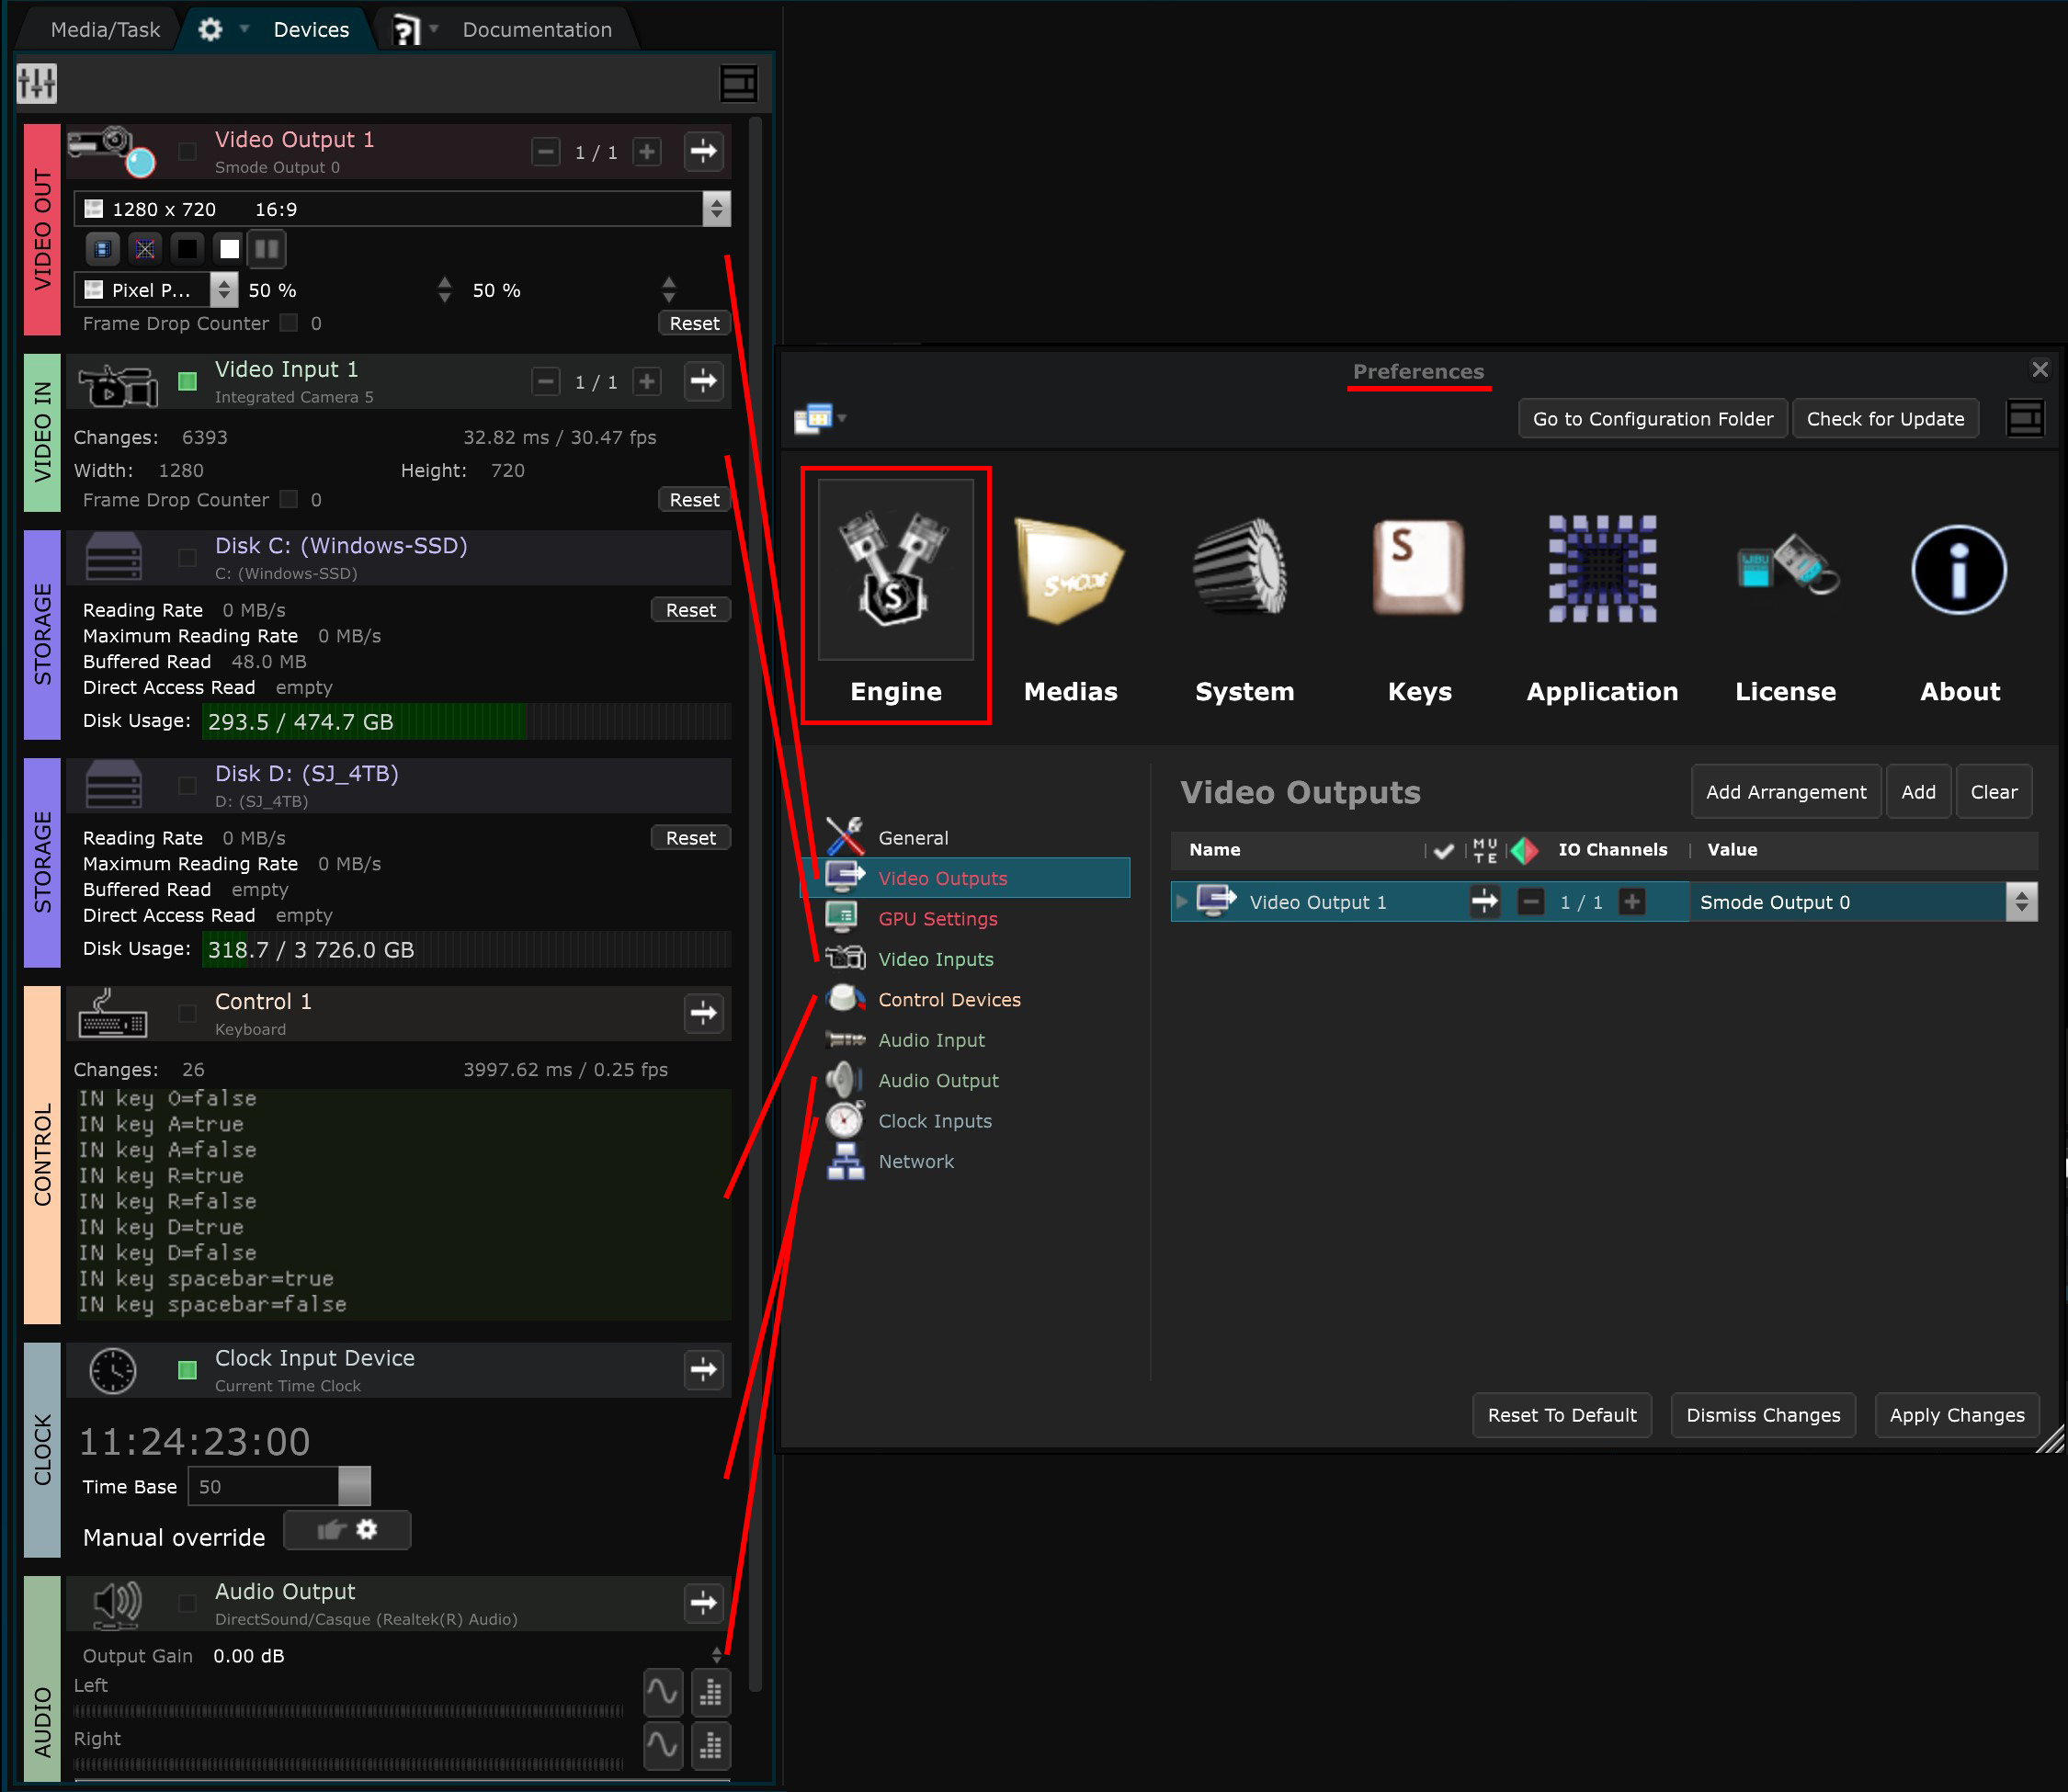Screen dimensions: 2068x1792
Task: Expand the Video Output 1 row triangle
Action: coord(1182,902)
